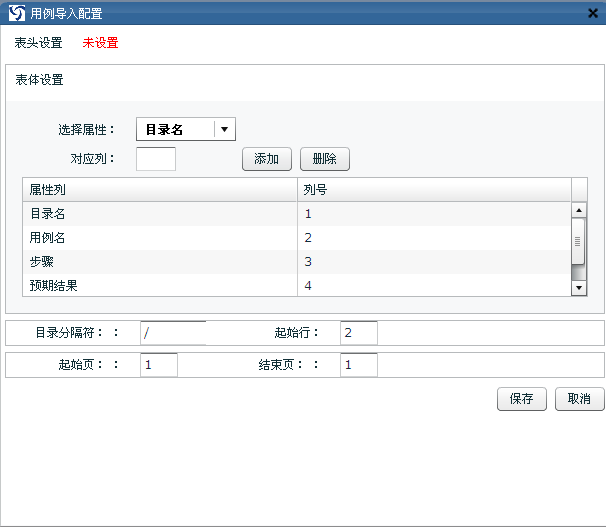Click the 列号 column header

434,189
